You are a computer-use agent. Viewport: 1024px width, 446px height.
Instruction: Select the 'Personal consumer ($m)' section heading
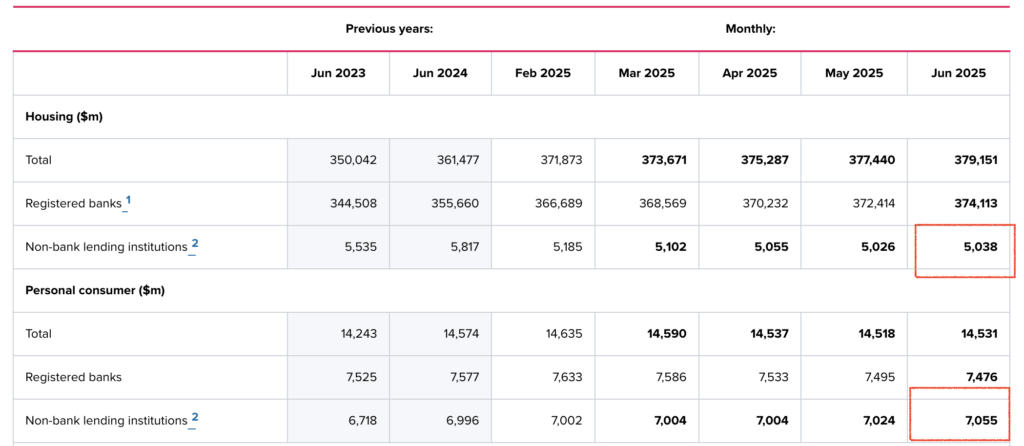(x=95, y=291)
